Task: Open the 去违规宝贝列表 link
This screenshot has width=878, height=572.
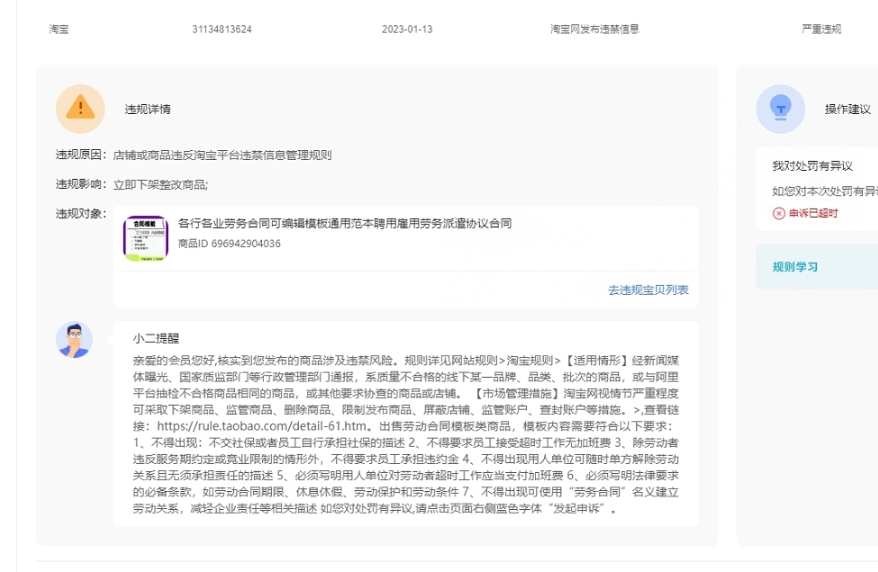Action: click(x=648, y=290)
